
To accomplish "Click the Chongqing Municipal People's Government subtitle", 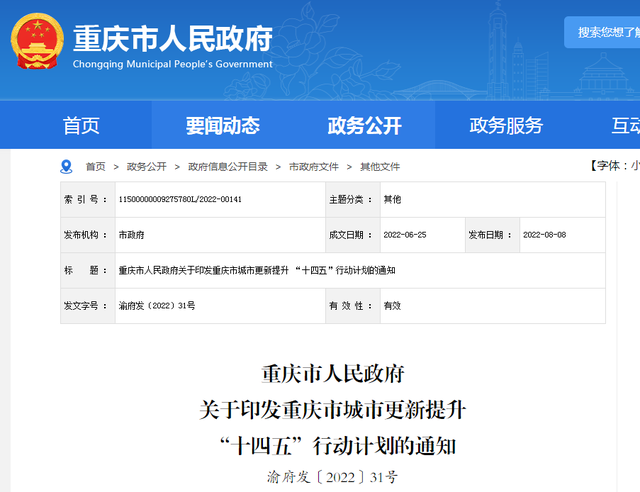I will click(173, 64).
